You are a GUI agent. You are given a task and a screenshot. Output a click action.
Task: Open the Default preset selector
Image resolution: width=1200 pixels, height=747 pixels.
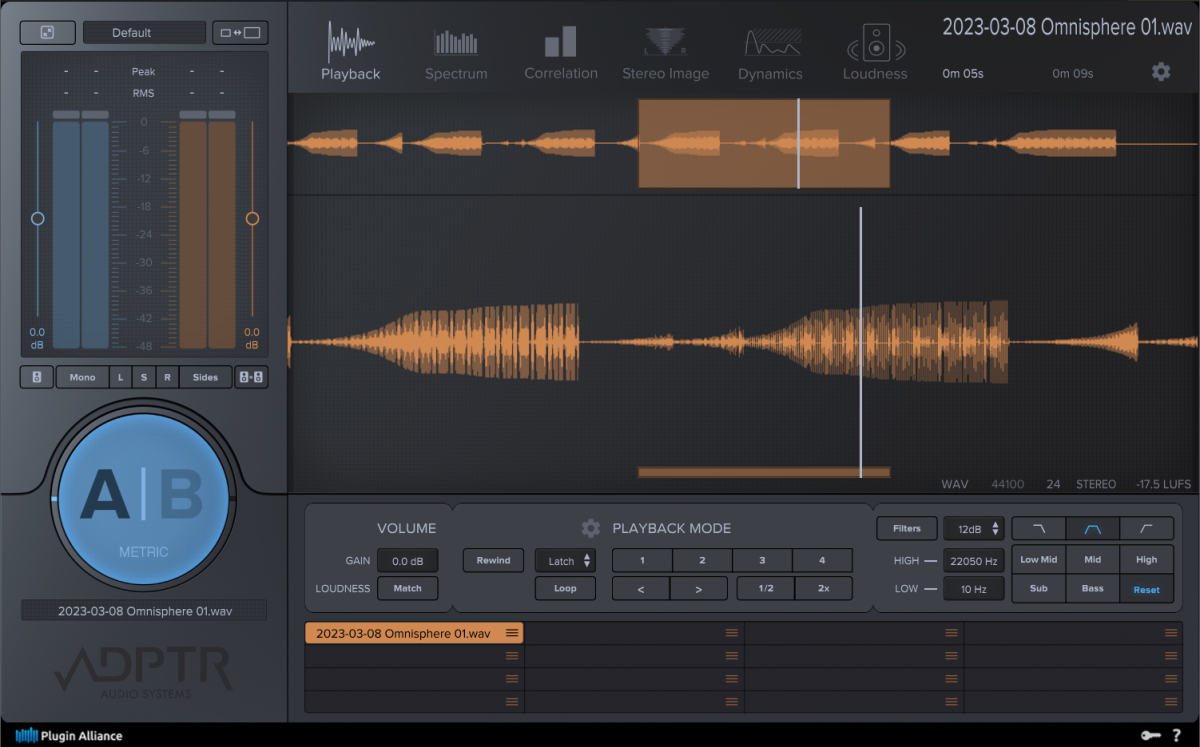(x=145, y=33)
